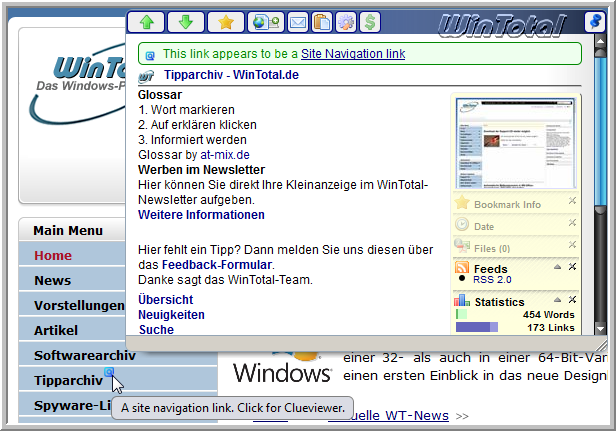The image size is (616, 431).
Task: Open Vorstellungen menu item
Action: [x=79, y=306]
